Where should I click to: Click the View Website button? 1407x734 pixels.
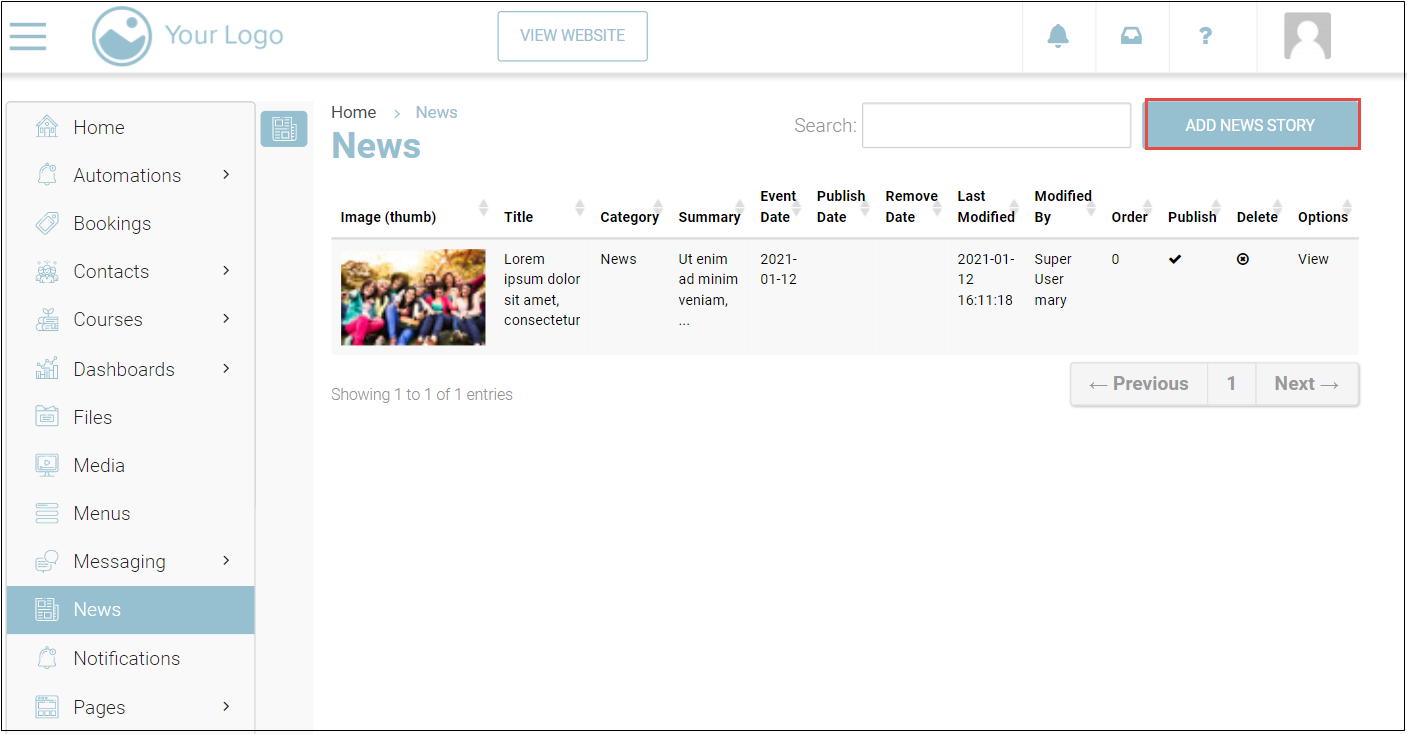(x=572, y=36)
